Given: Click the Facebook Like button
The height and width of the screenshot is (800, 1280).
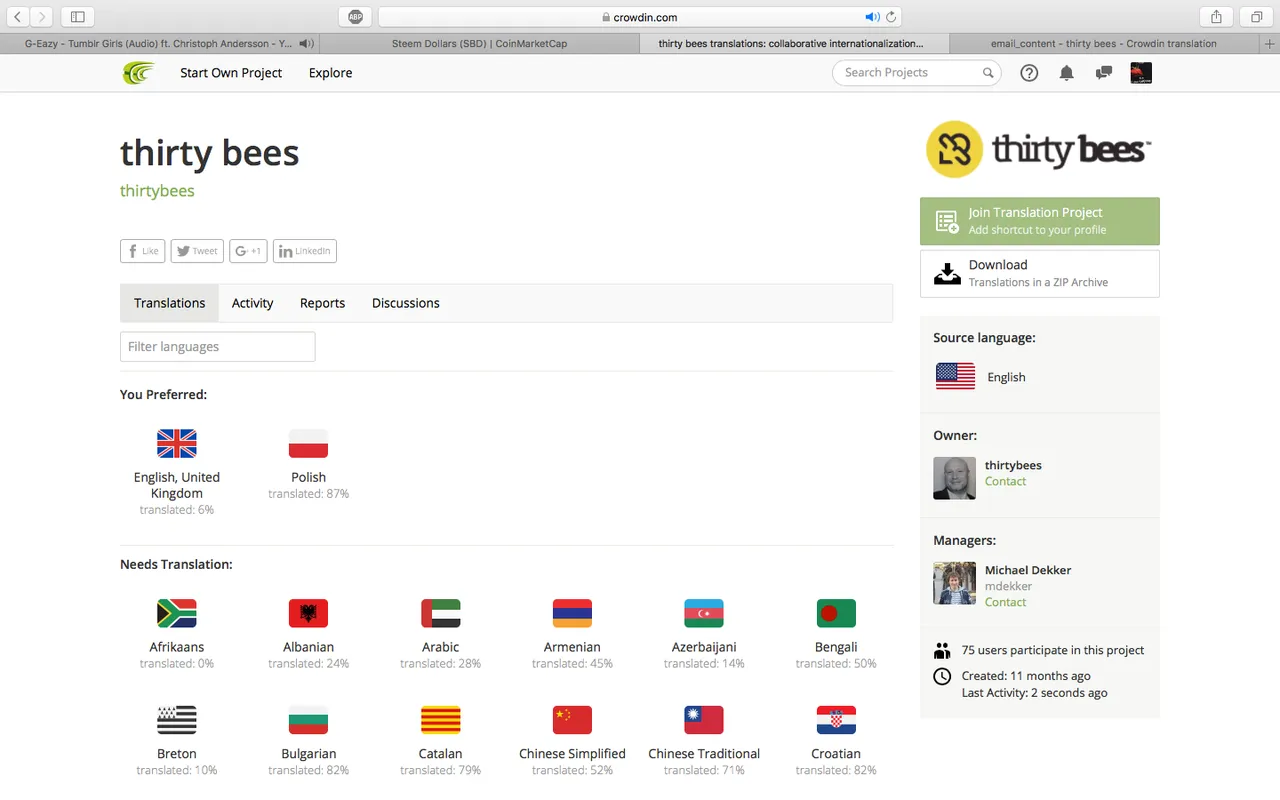Looking at the screenshot, I should 142,251.
